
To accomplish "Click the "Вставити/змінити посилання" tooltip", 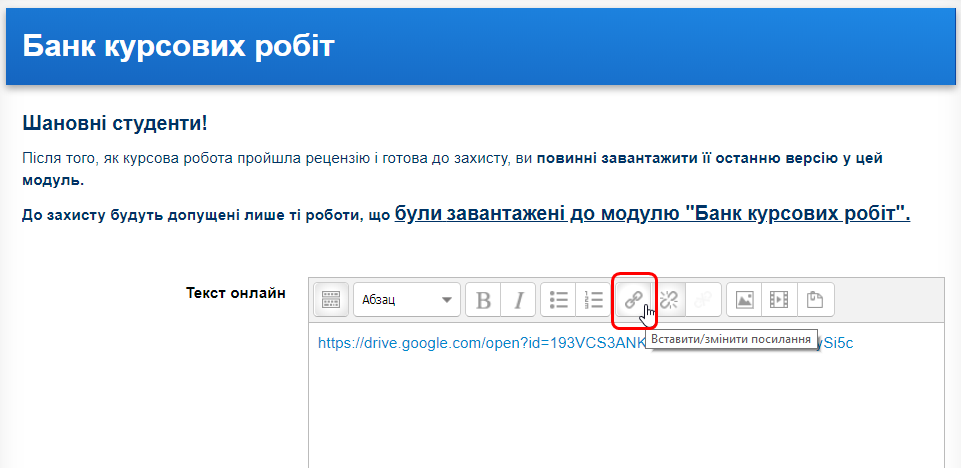I will point(732,339).
